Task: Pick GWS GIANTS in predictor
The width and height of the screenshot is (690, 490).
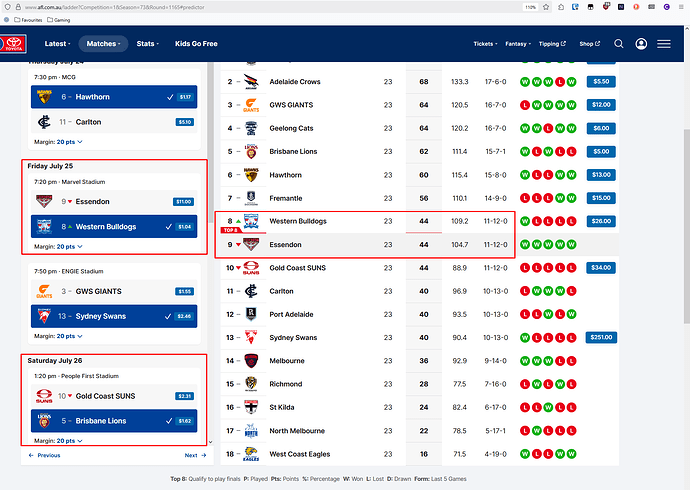Action: coord(114,291)
